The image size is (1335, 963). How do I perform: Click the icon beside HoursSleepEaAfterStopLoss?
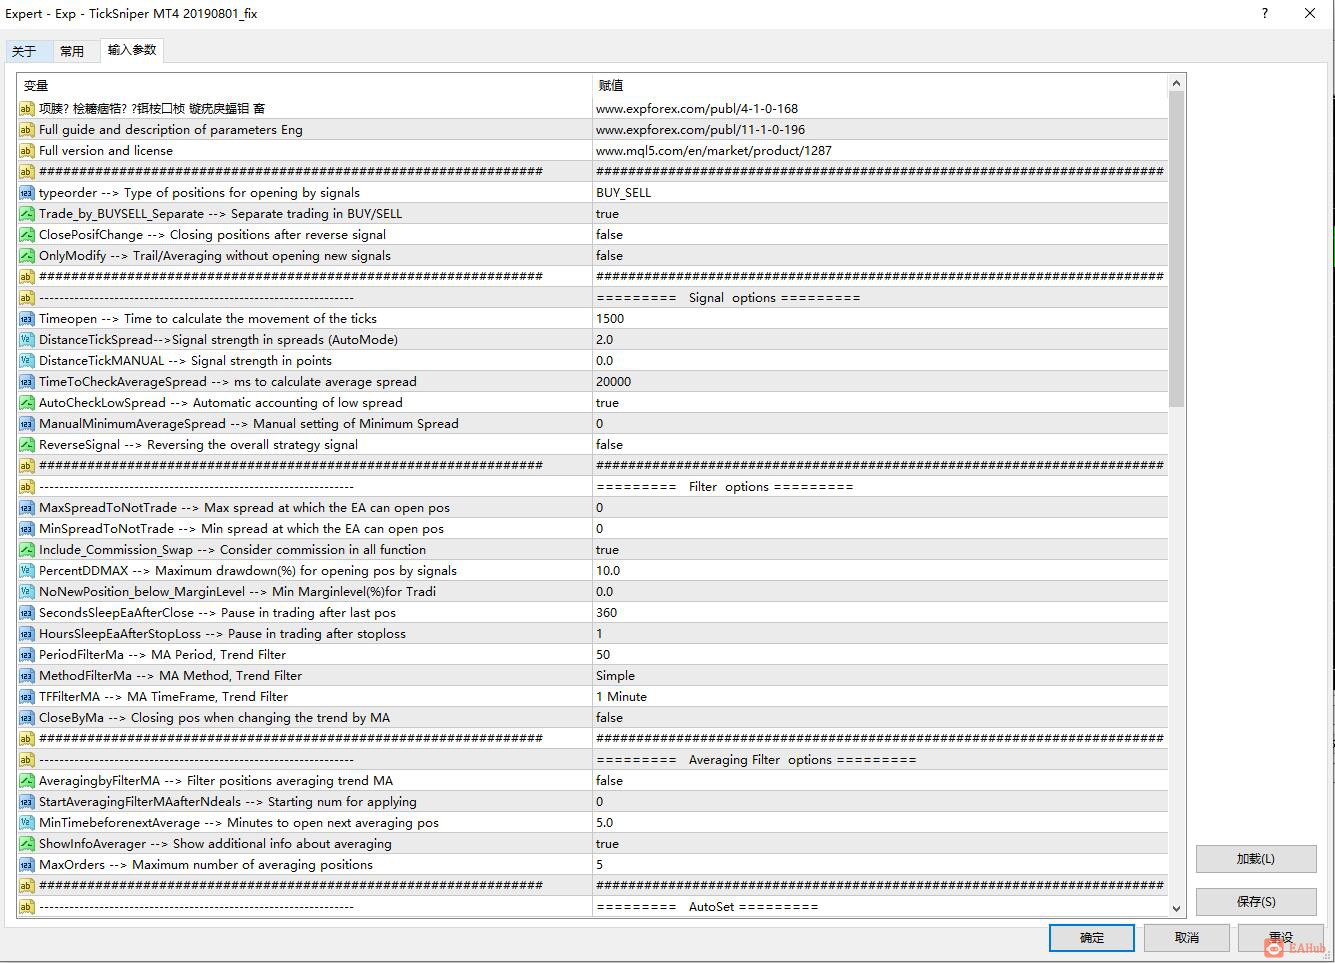click(x=27, y=634)
